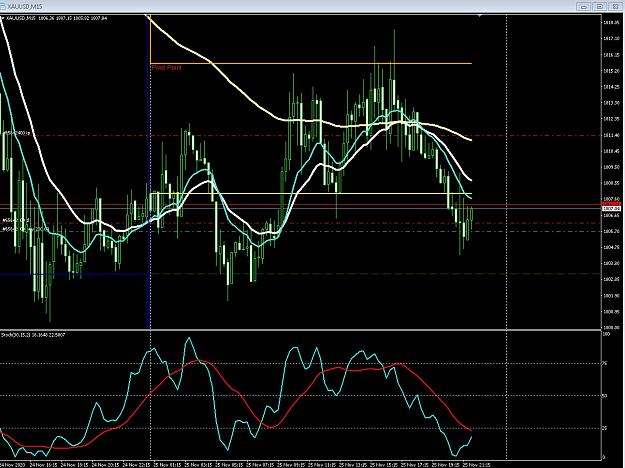Click the '24 Nov 22:15' time axis label
The width and height of the screenshot is (625, 468).
(x=136, y=465)
